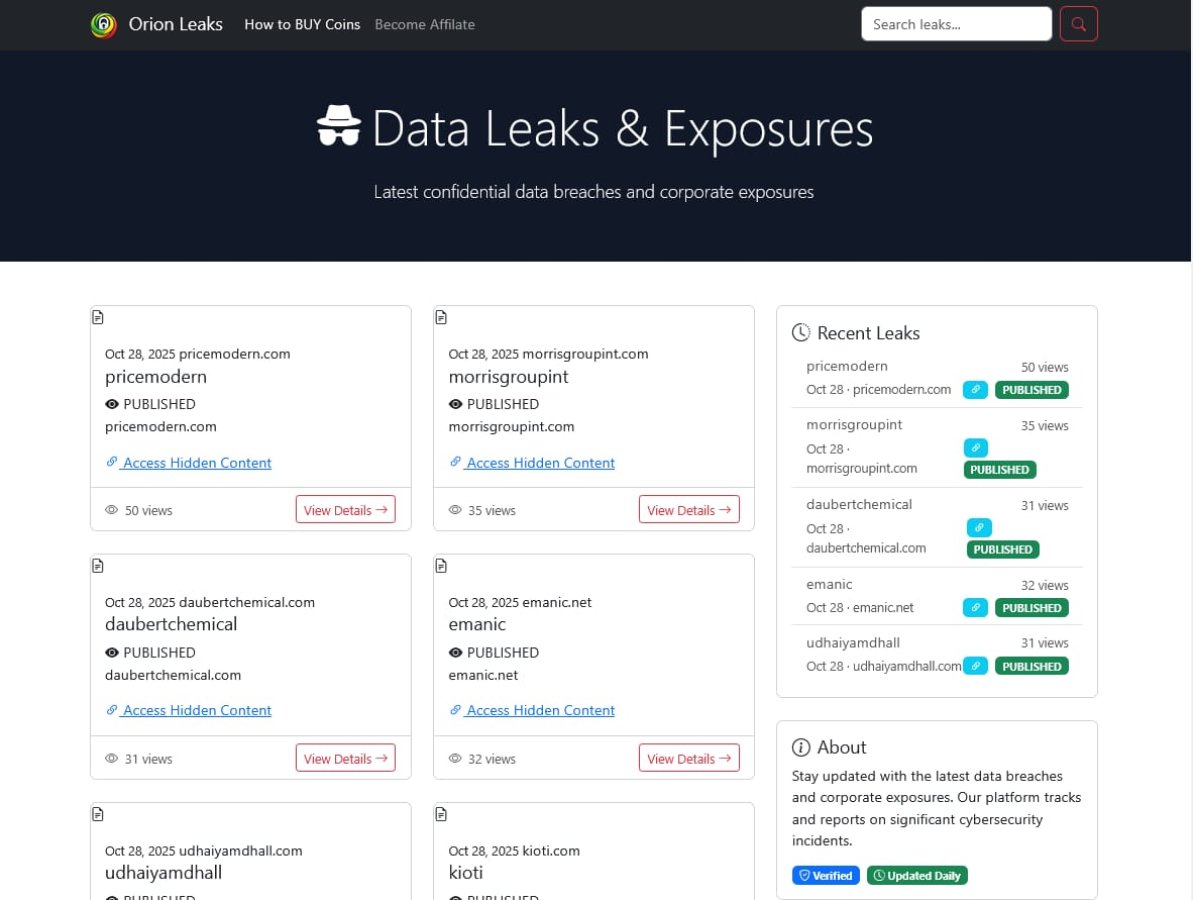Open the How to BUY Coins page
Viewport: 1193px width, 900px height.
pyautogui.click(x=302, y=24)
